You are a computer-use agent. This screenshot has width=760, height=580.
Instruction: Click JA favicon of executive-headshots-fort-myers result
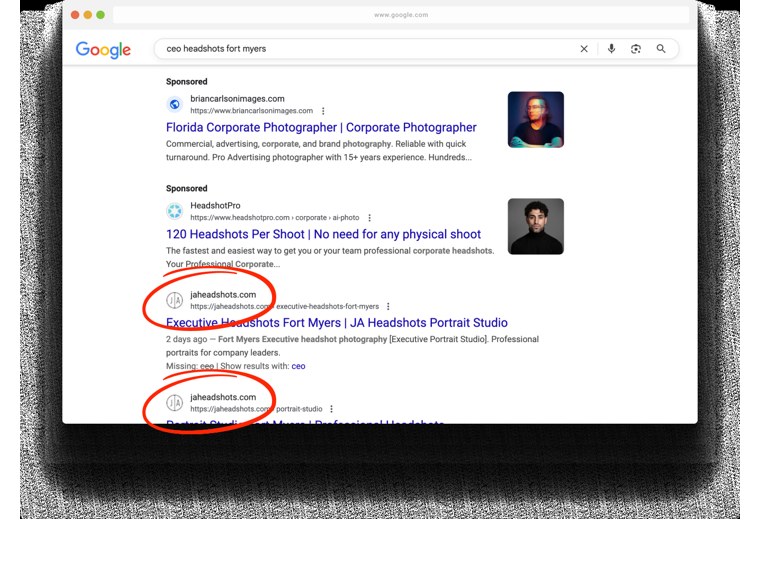tap(174, 300)
